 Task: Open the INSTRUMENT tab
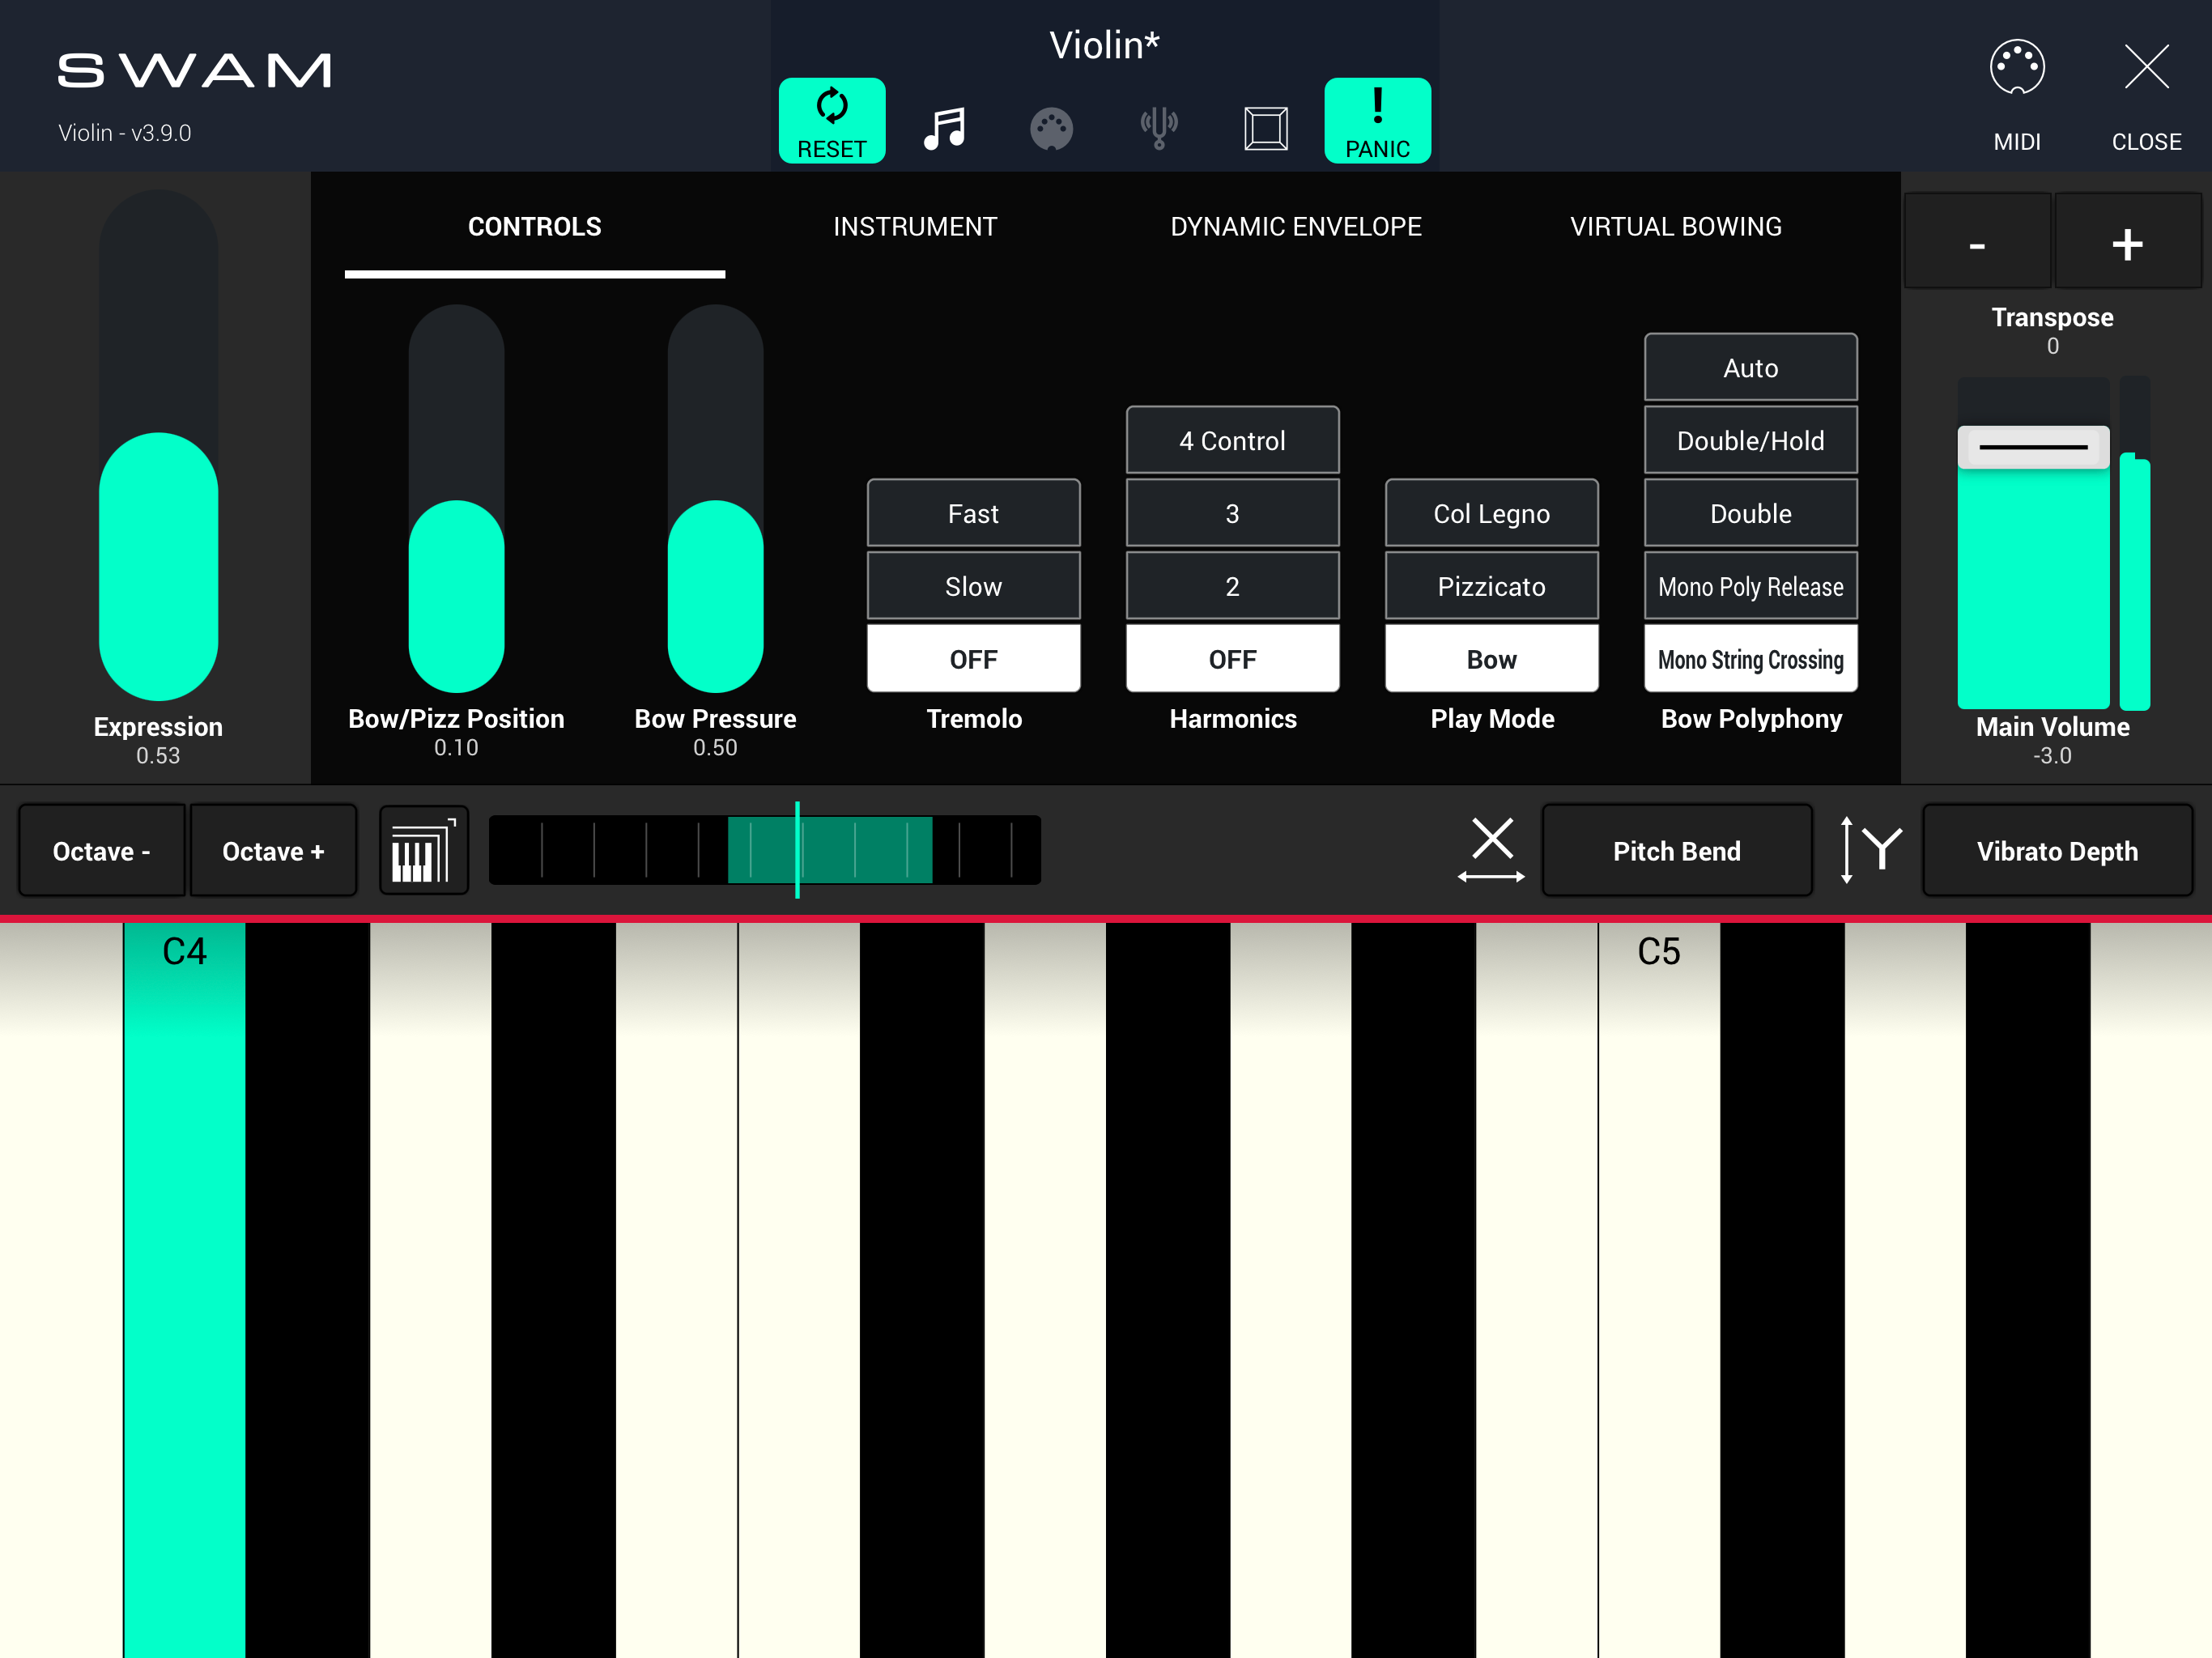coord(915,227)
